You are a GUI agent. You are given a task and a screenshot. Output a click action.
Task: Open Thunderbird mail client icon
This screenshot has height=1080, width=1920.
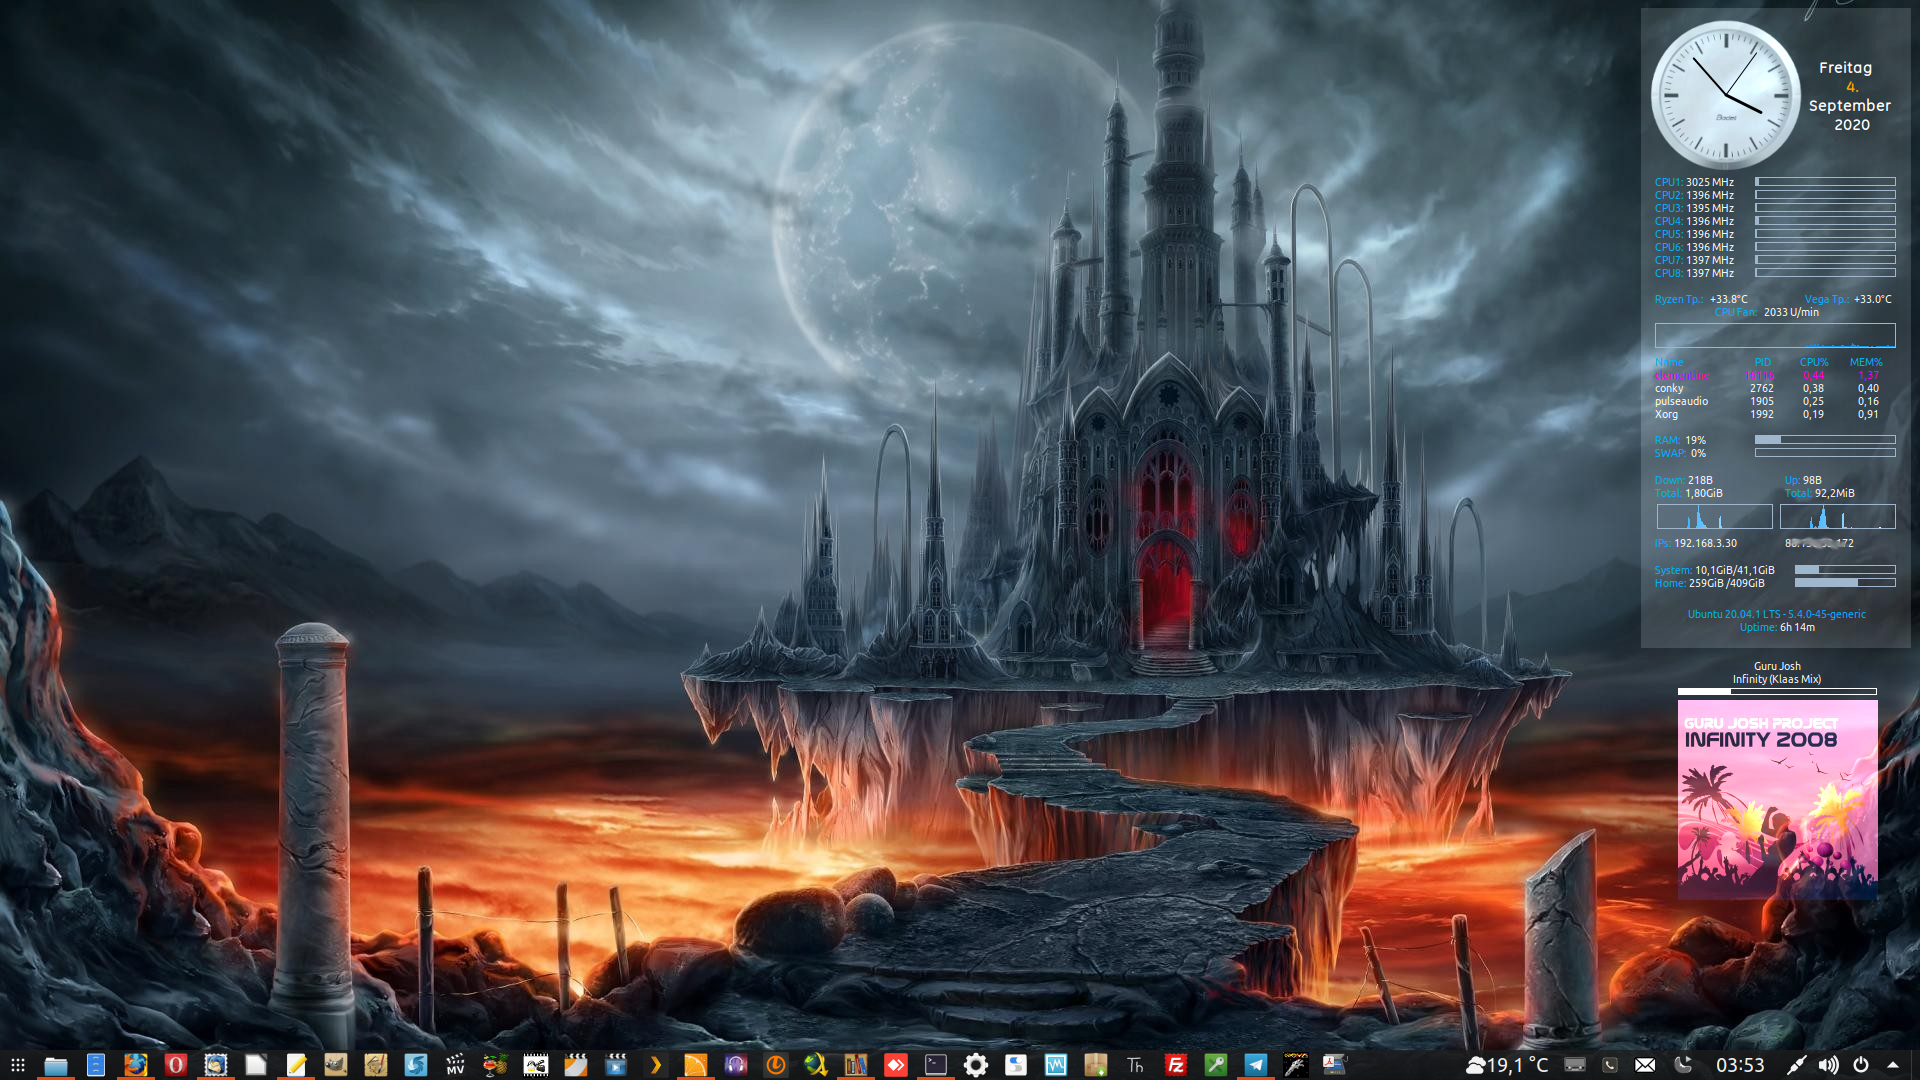coord(215,1065)
